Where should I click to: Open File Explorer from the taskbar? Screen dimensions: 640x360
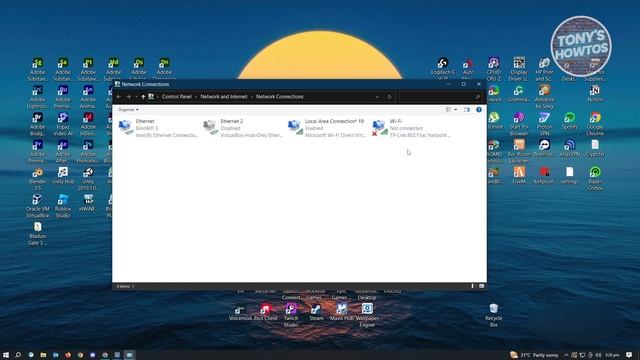coord(43,355)
